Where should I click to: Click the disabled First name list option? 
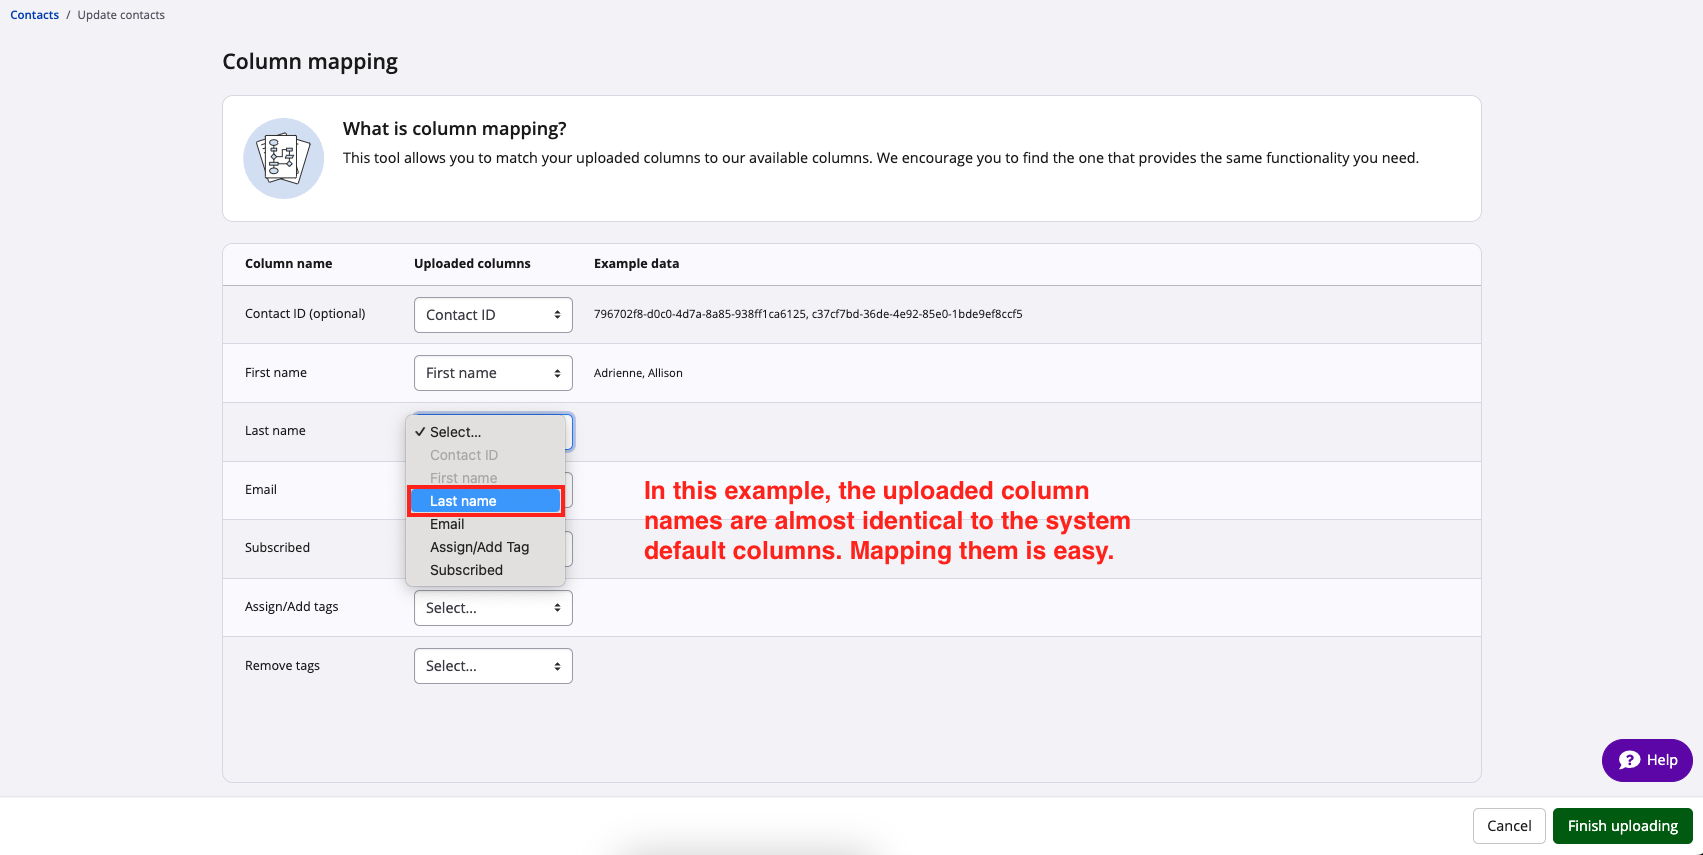point(463,478)
